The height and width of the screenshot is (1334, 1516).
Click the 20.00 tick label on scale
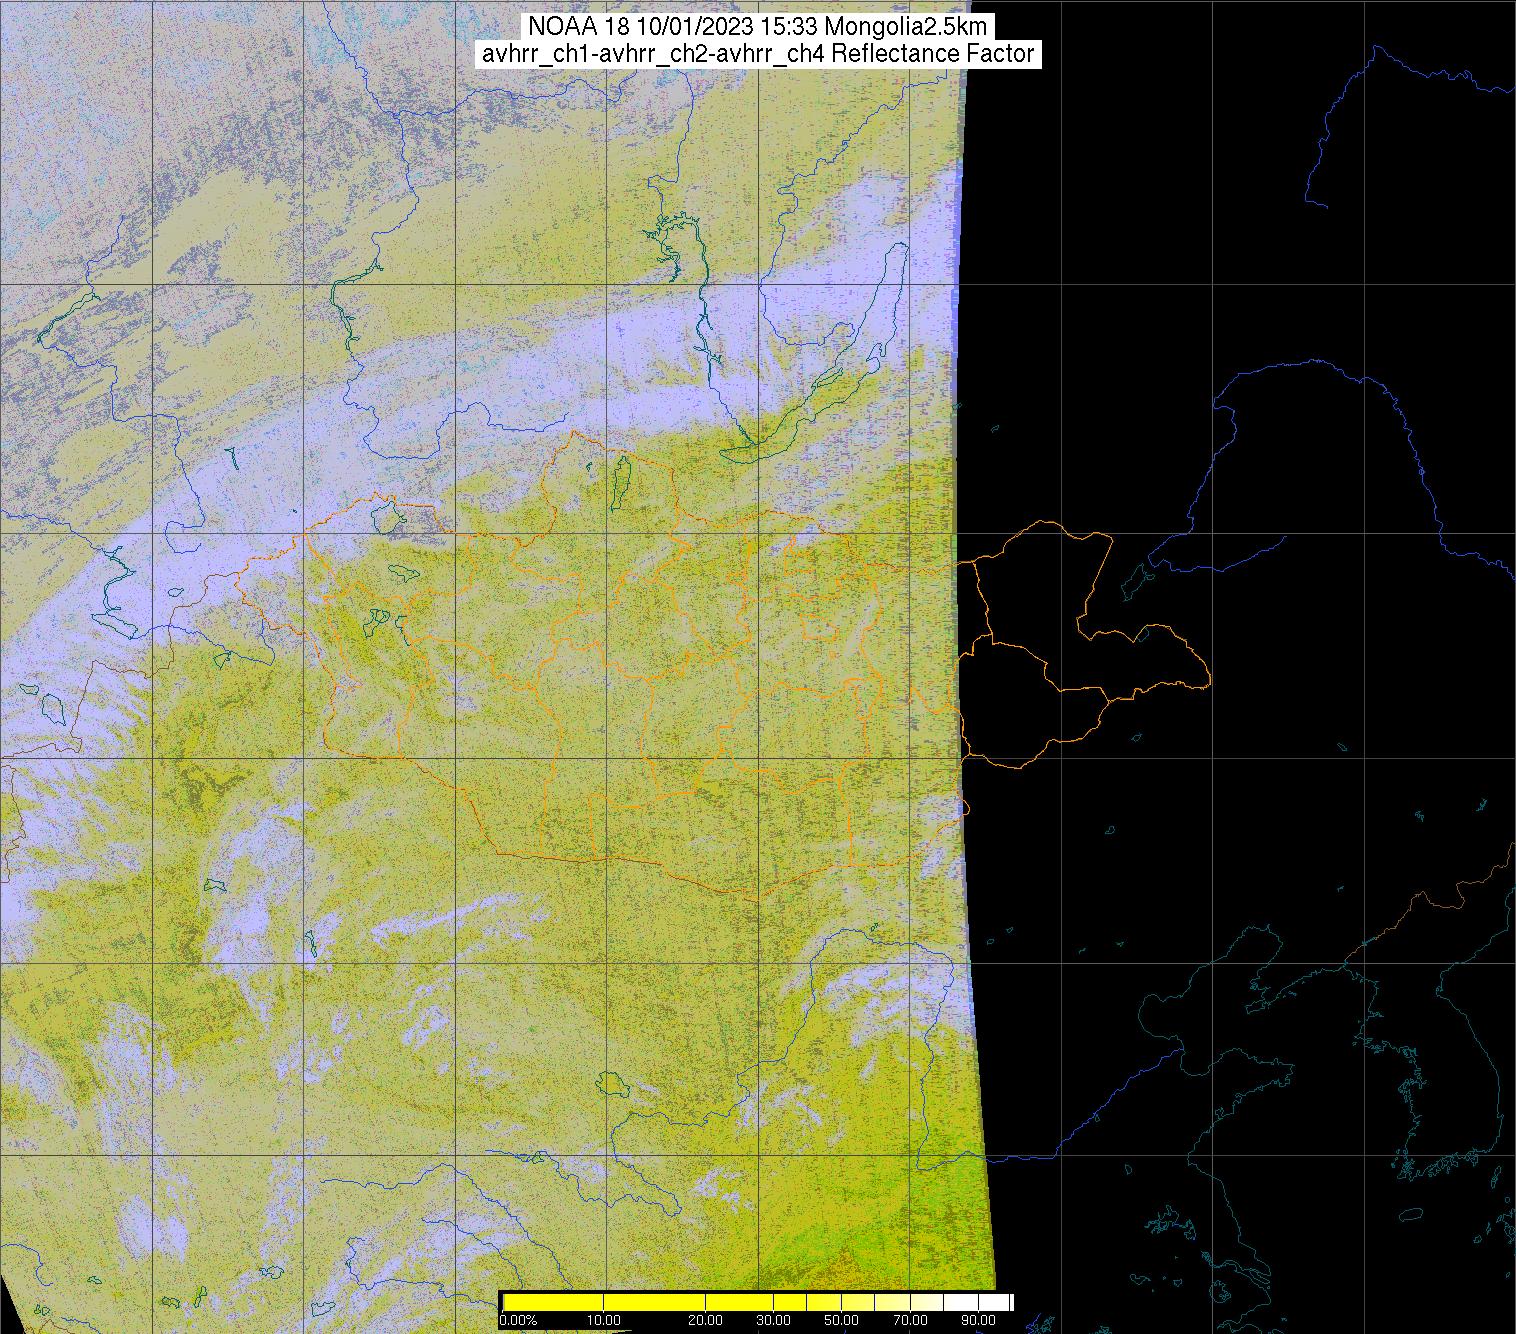706,1321
